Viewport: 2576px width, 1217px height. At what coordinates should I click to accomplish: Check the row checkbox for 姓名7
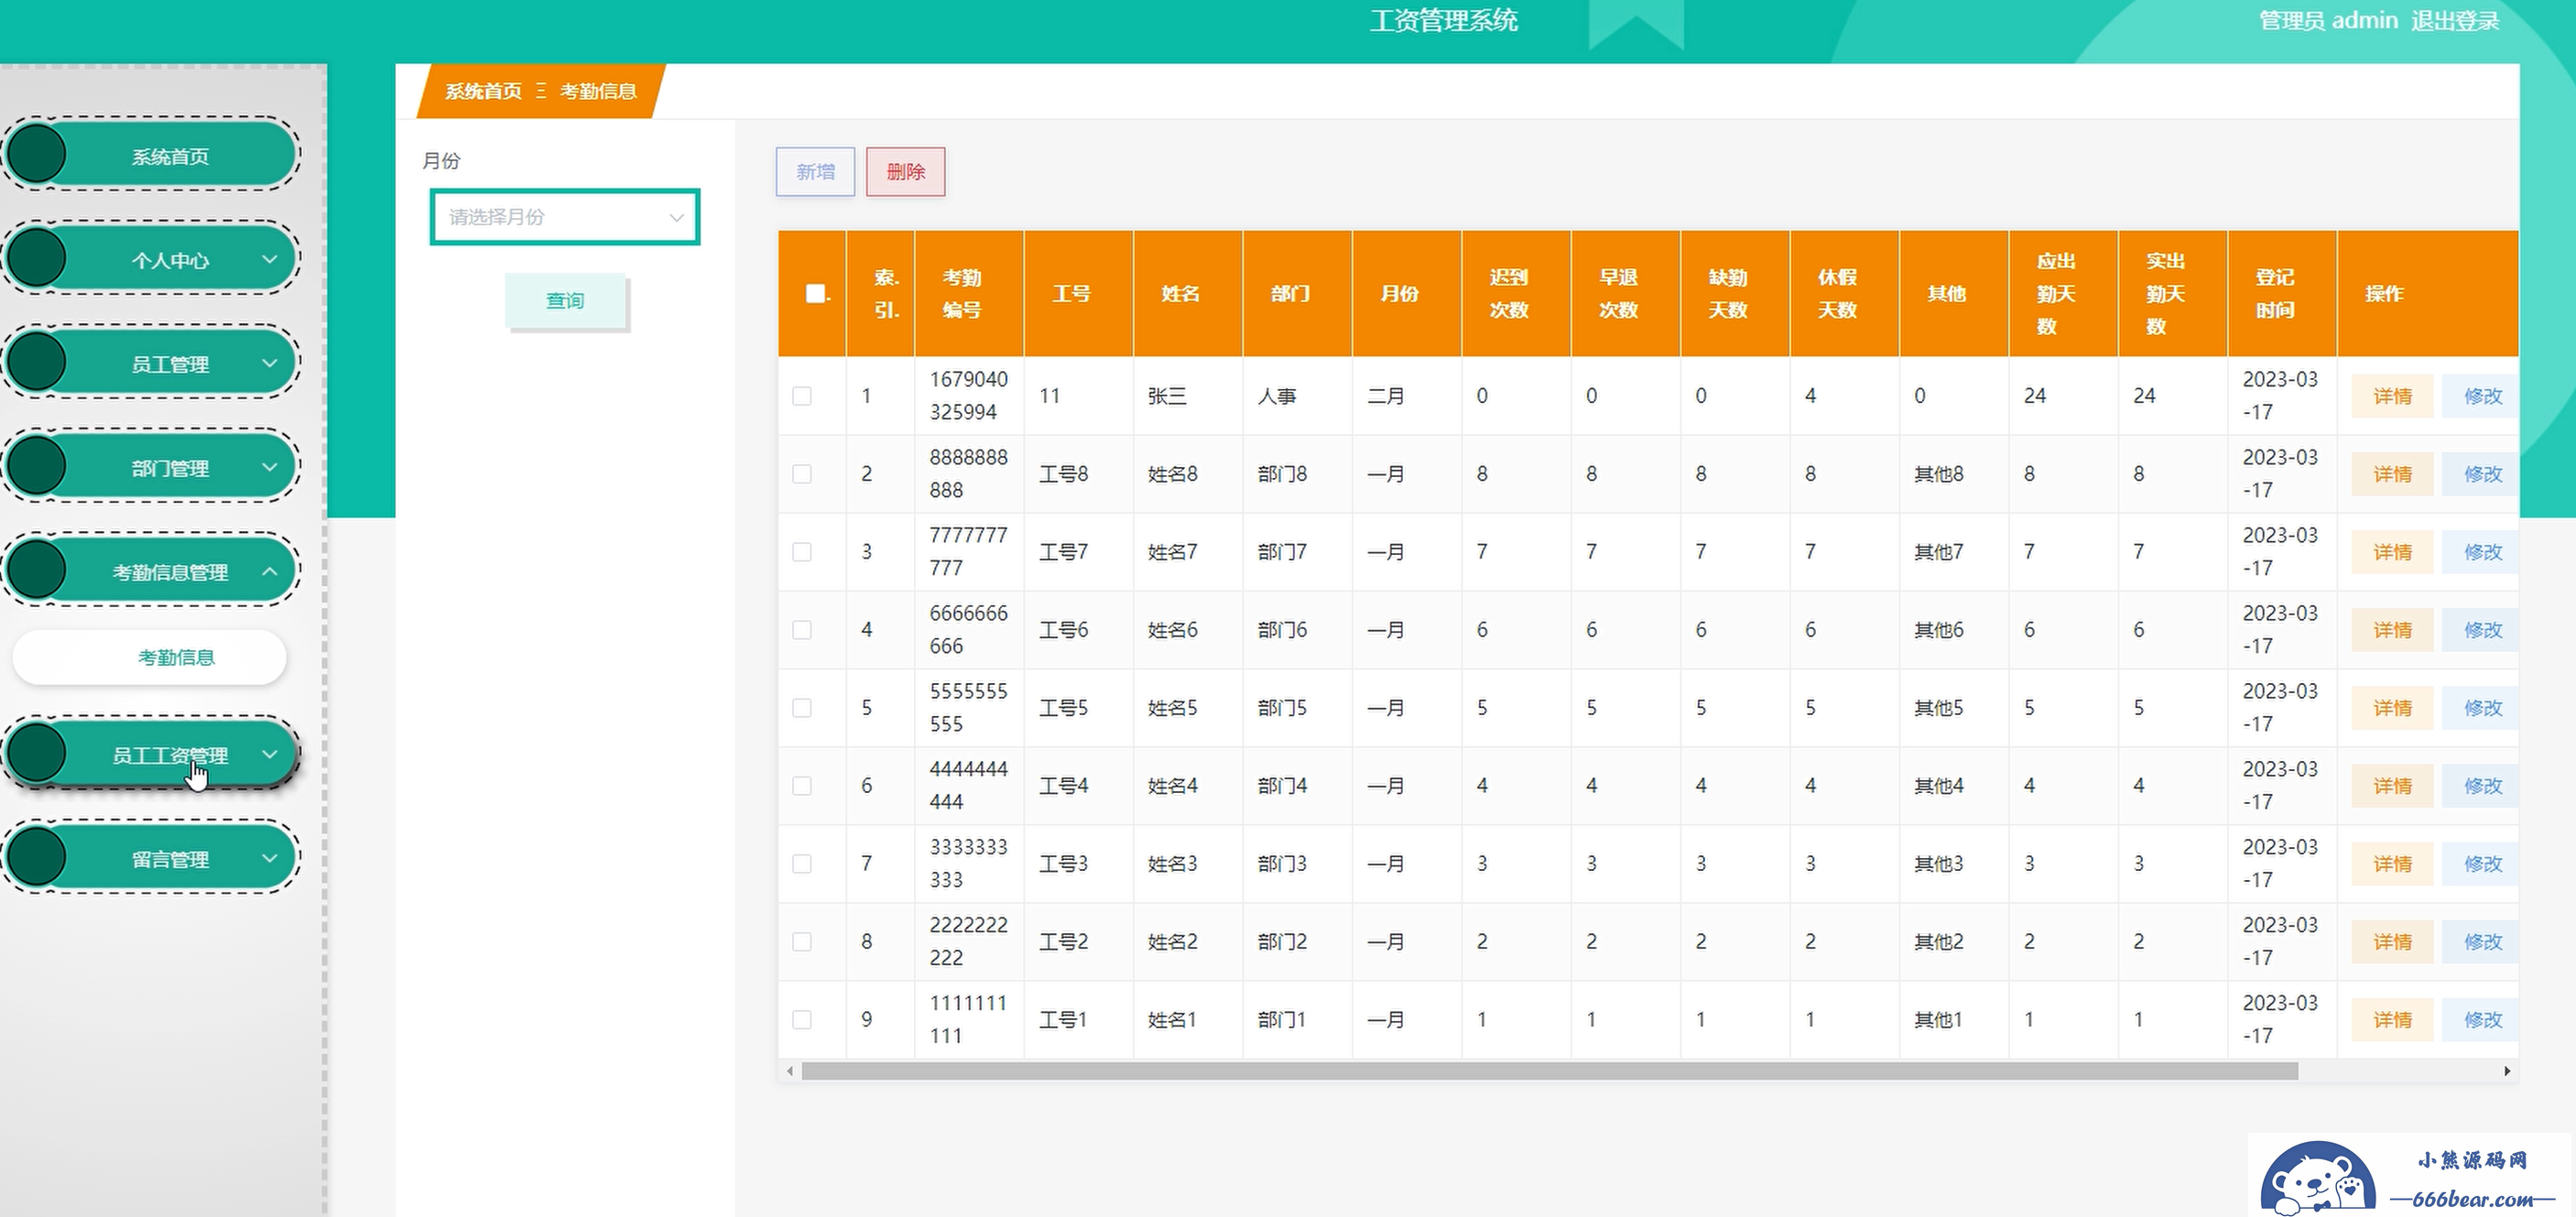(802, 552)
